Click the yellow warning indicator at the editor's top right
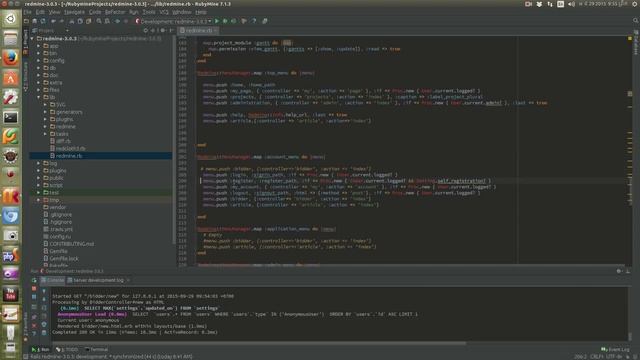Viewport: 640px width, 360px height. (630, 38)
